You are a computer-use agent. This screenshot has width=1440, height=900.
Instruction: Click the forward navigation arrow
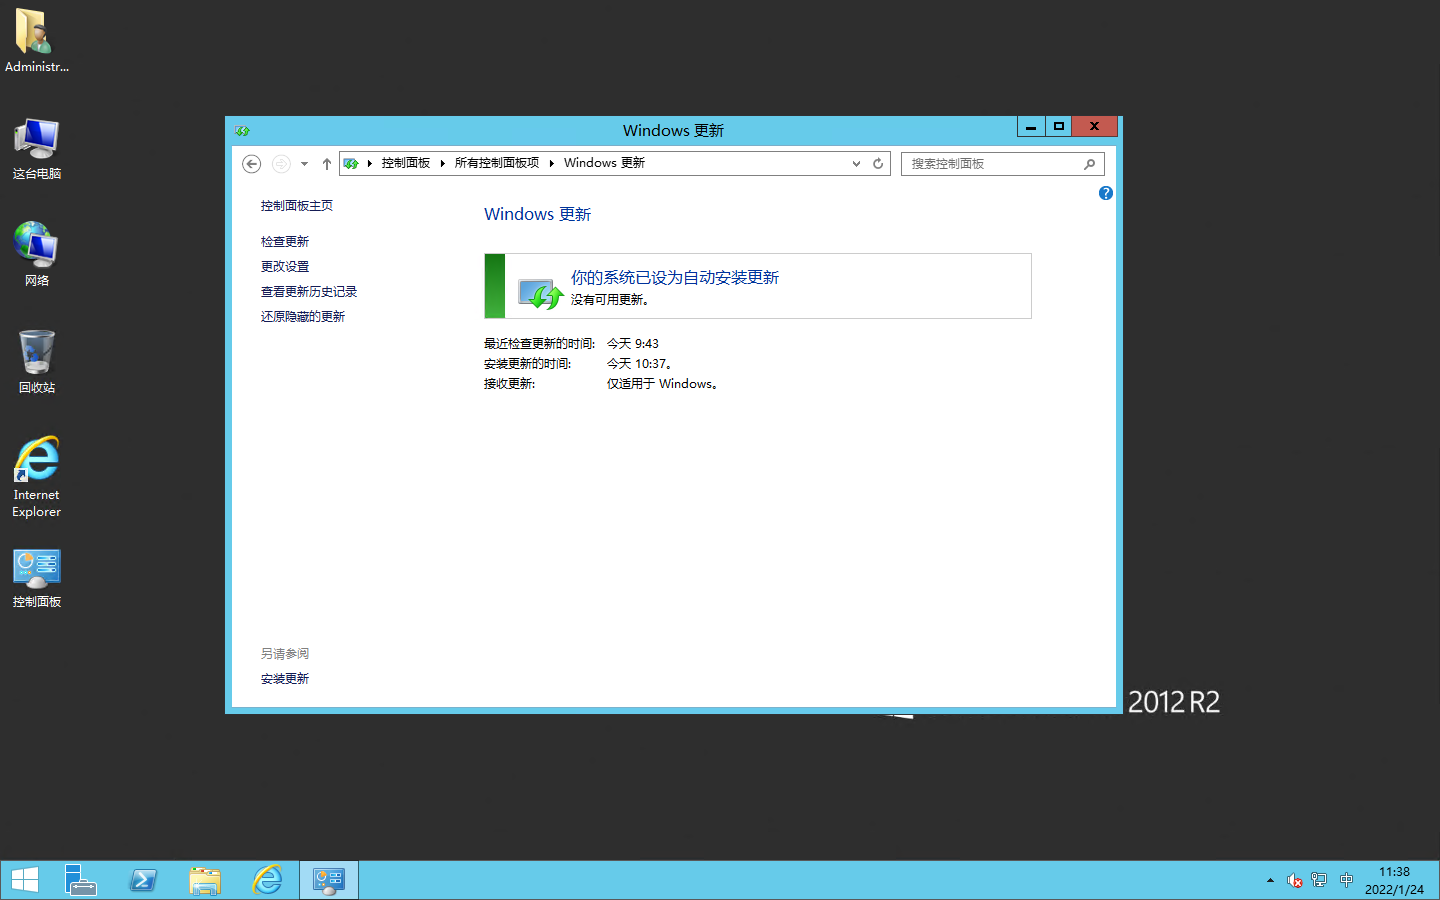[x=281, y=164]
